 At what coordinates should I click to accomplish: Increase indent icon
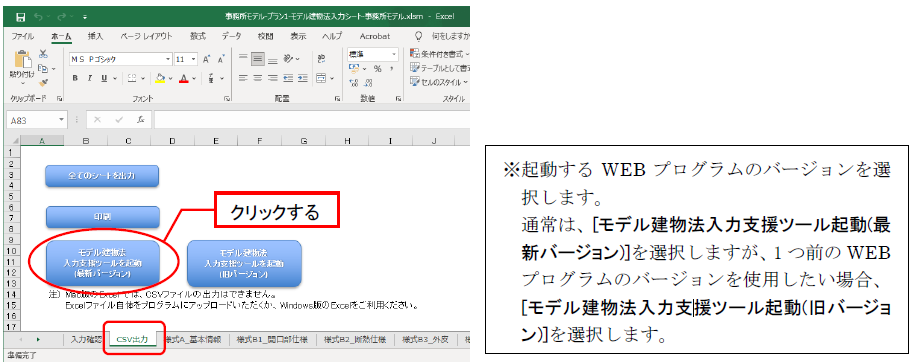[x=302, y=78]
